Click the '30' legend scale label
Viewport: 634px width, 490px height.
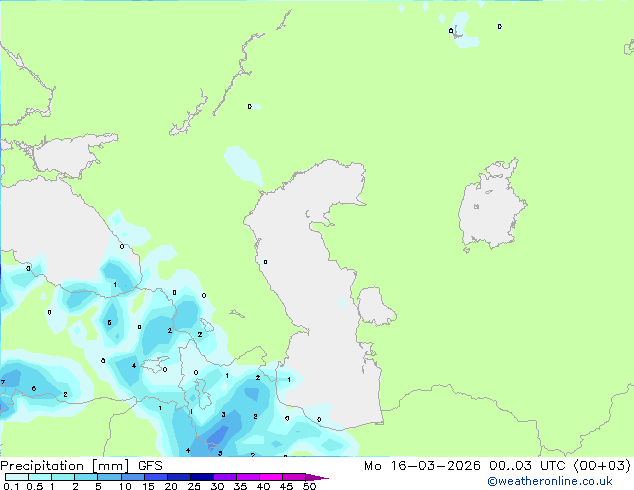coord(217,486)
